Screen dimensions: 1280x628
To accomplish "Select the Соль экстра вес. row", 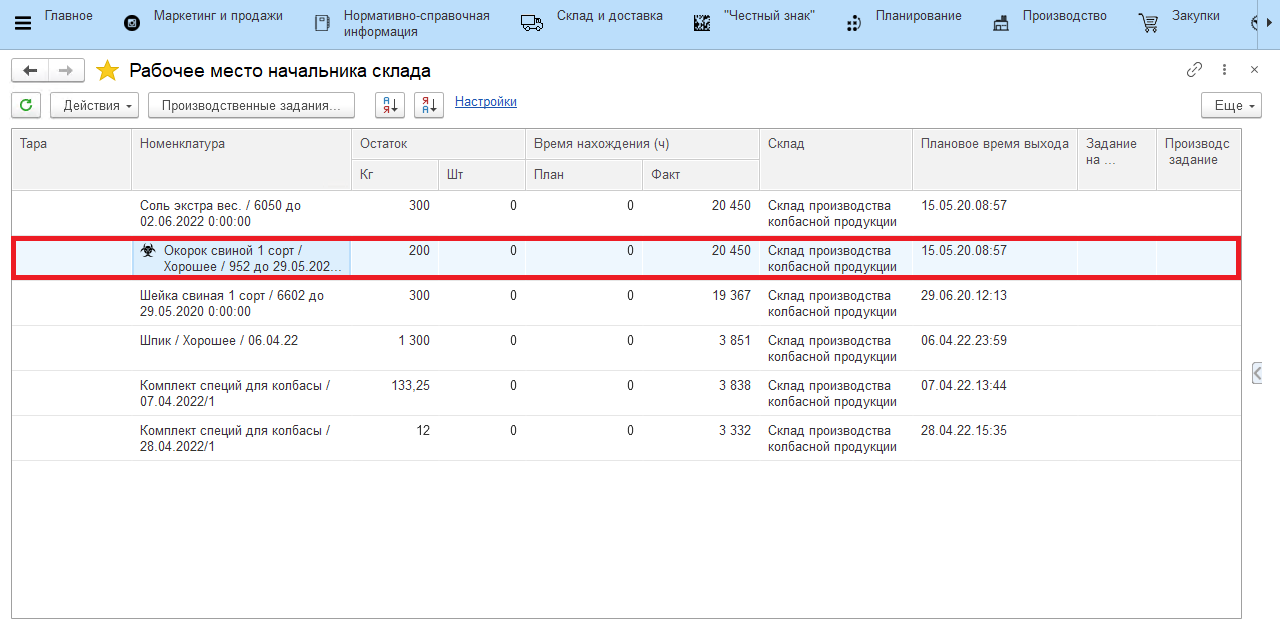I will coord(220,213).
